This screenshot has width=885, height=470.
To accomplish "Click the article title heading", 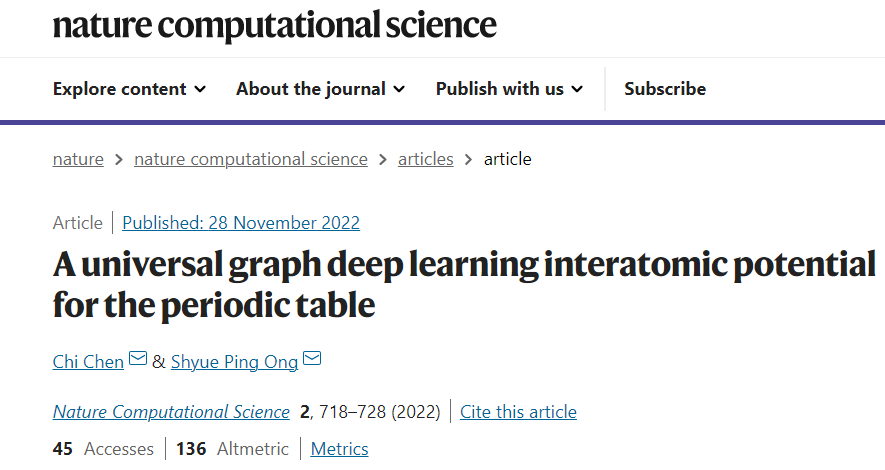I will 464,285.
